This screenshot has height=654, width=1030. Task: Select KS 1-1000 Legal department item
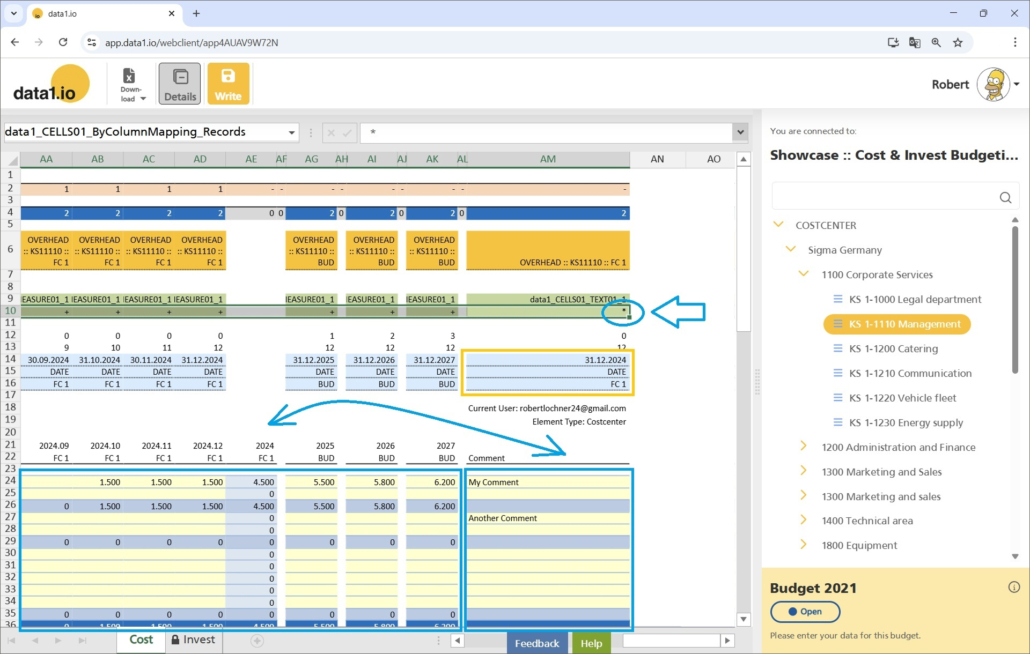point(914,299)
